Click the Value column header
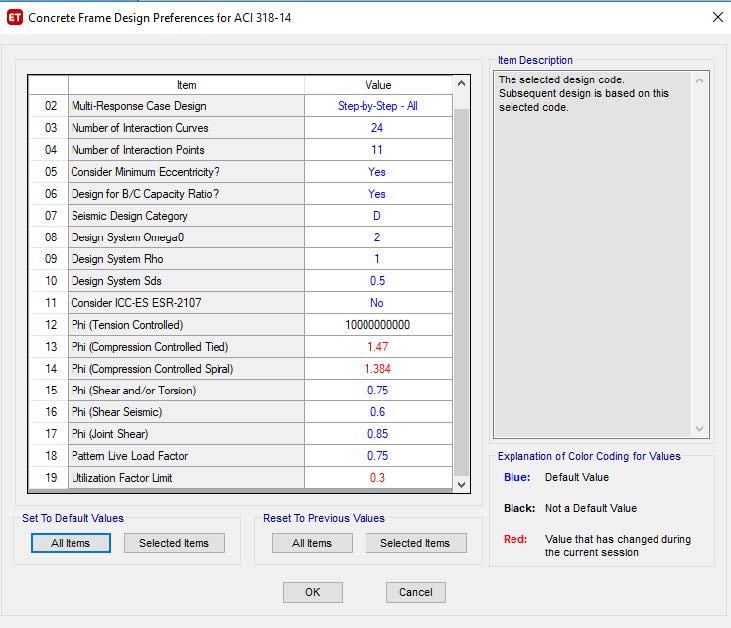 (378, 85)
